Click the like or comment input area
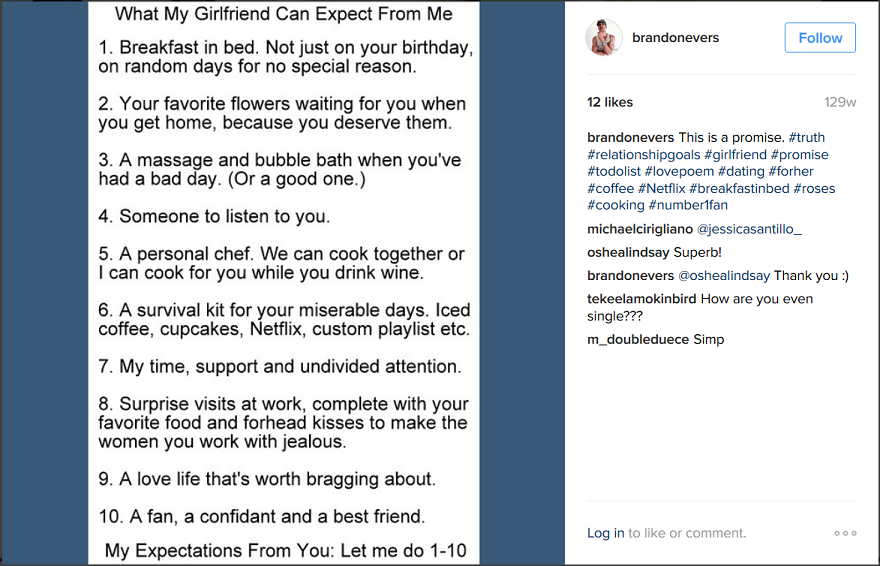 coord(687,533)
